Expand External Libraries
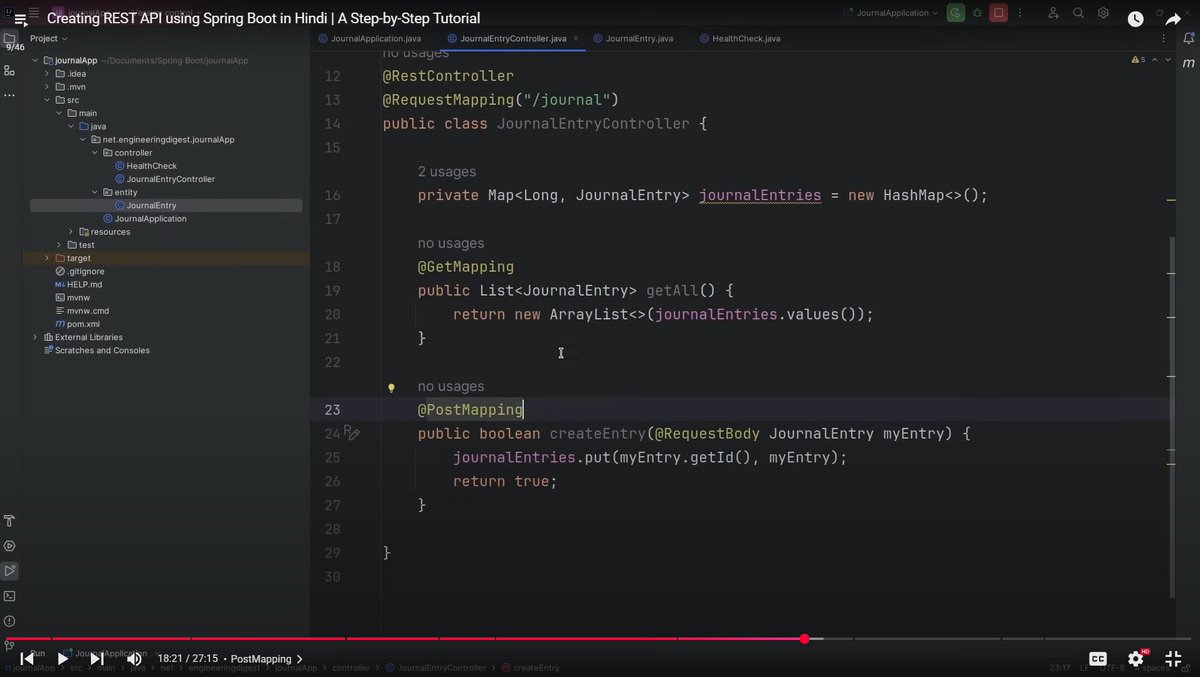Screen dimensions: 1200x677 point(35,337)
